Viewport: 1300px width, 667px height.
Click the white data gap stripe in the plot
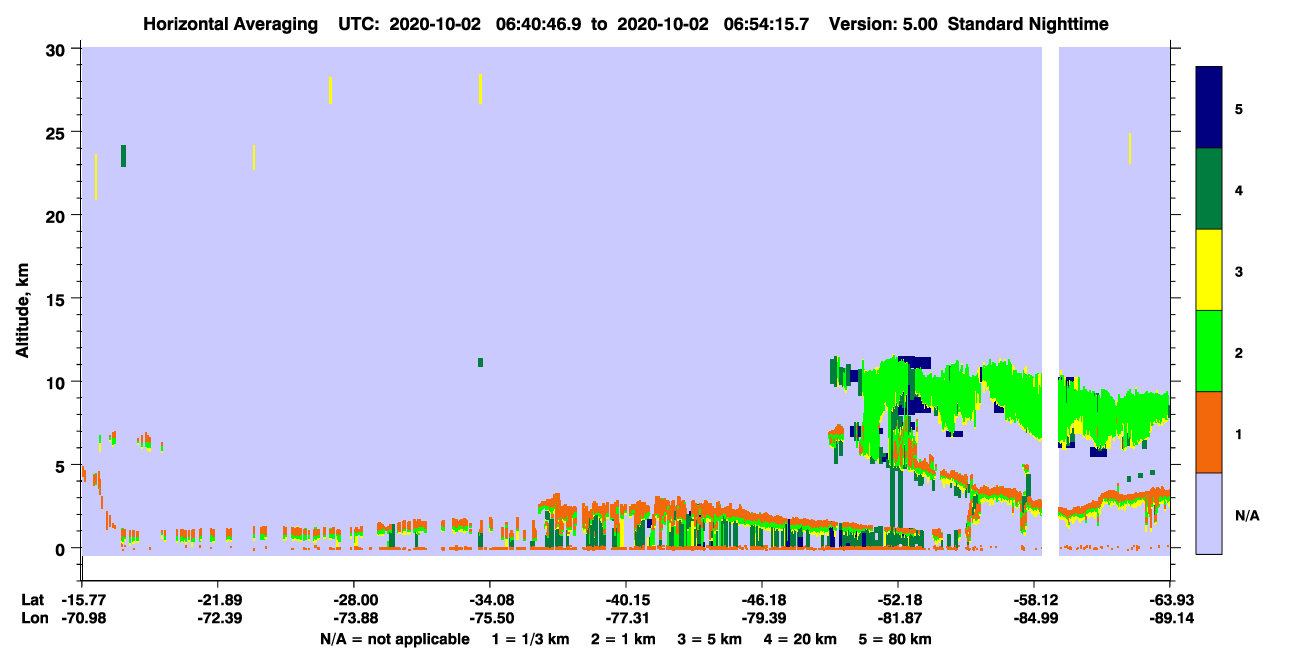(1050, 300)
